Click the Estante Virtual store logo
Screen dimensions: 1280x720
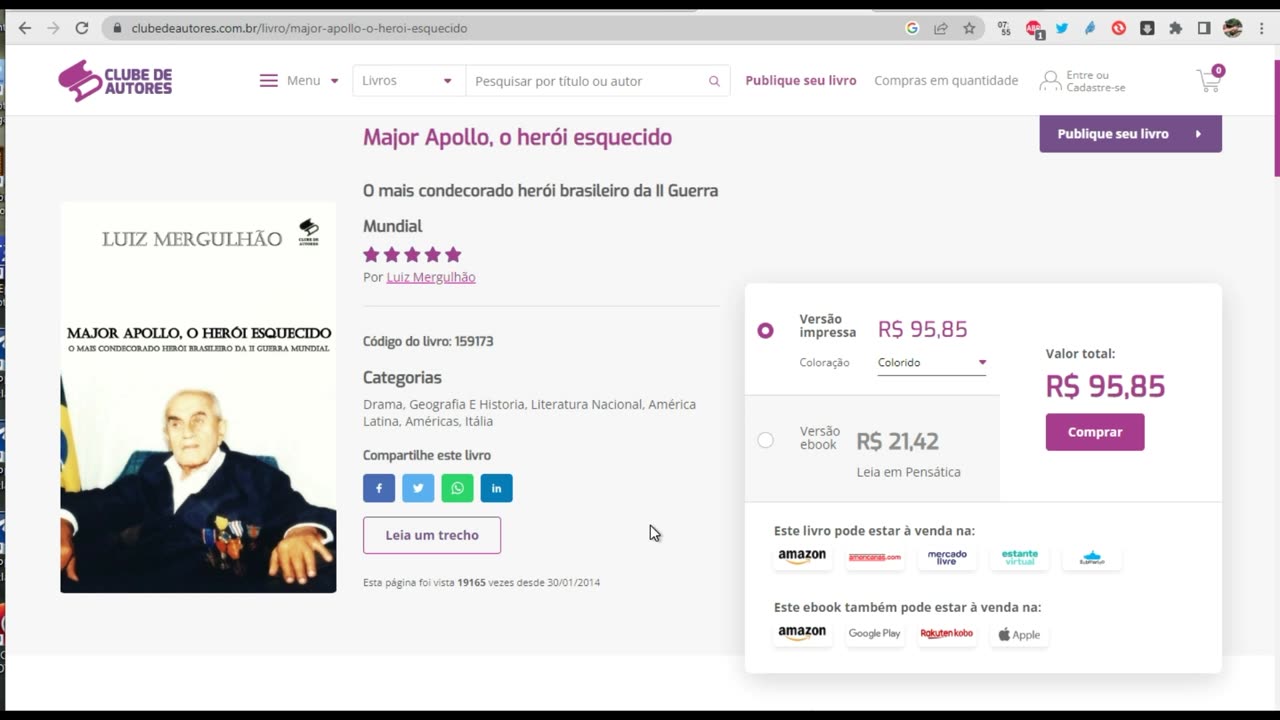[x=1020, y=558]
